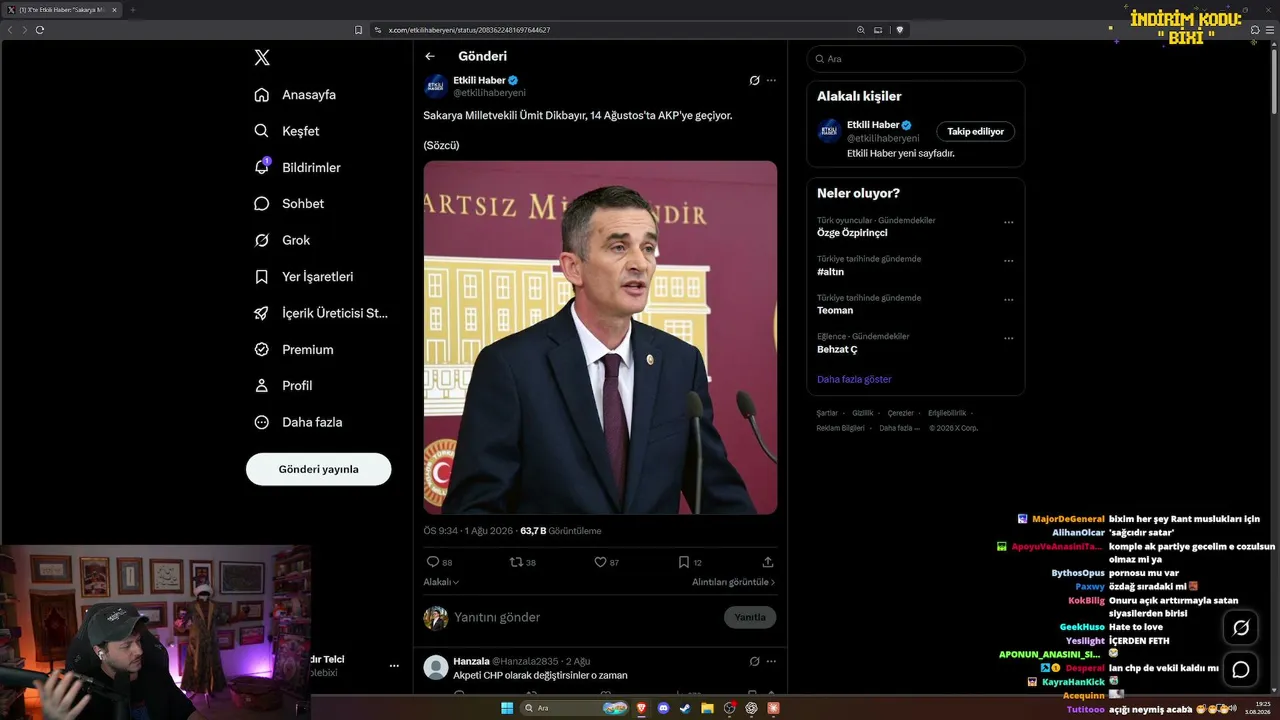Click the Takip ediliyor button
The width and height of the screenshot is (1280, 720).
point(976,131)
